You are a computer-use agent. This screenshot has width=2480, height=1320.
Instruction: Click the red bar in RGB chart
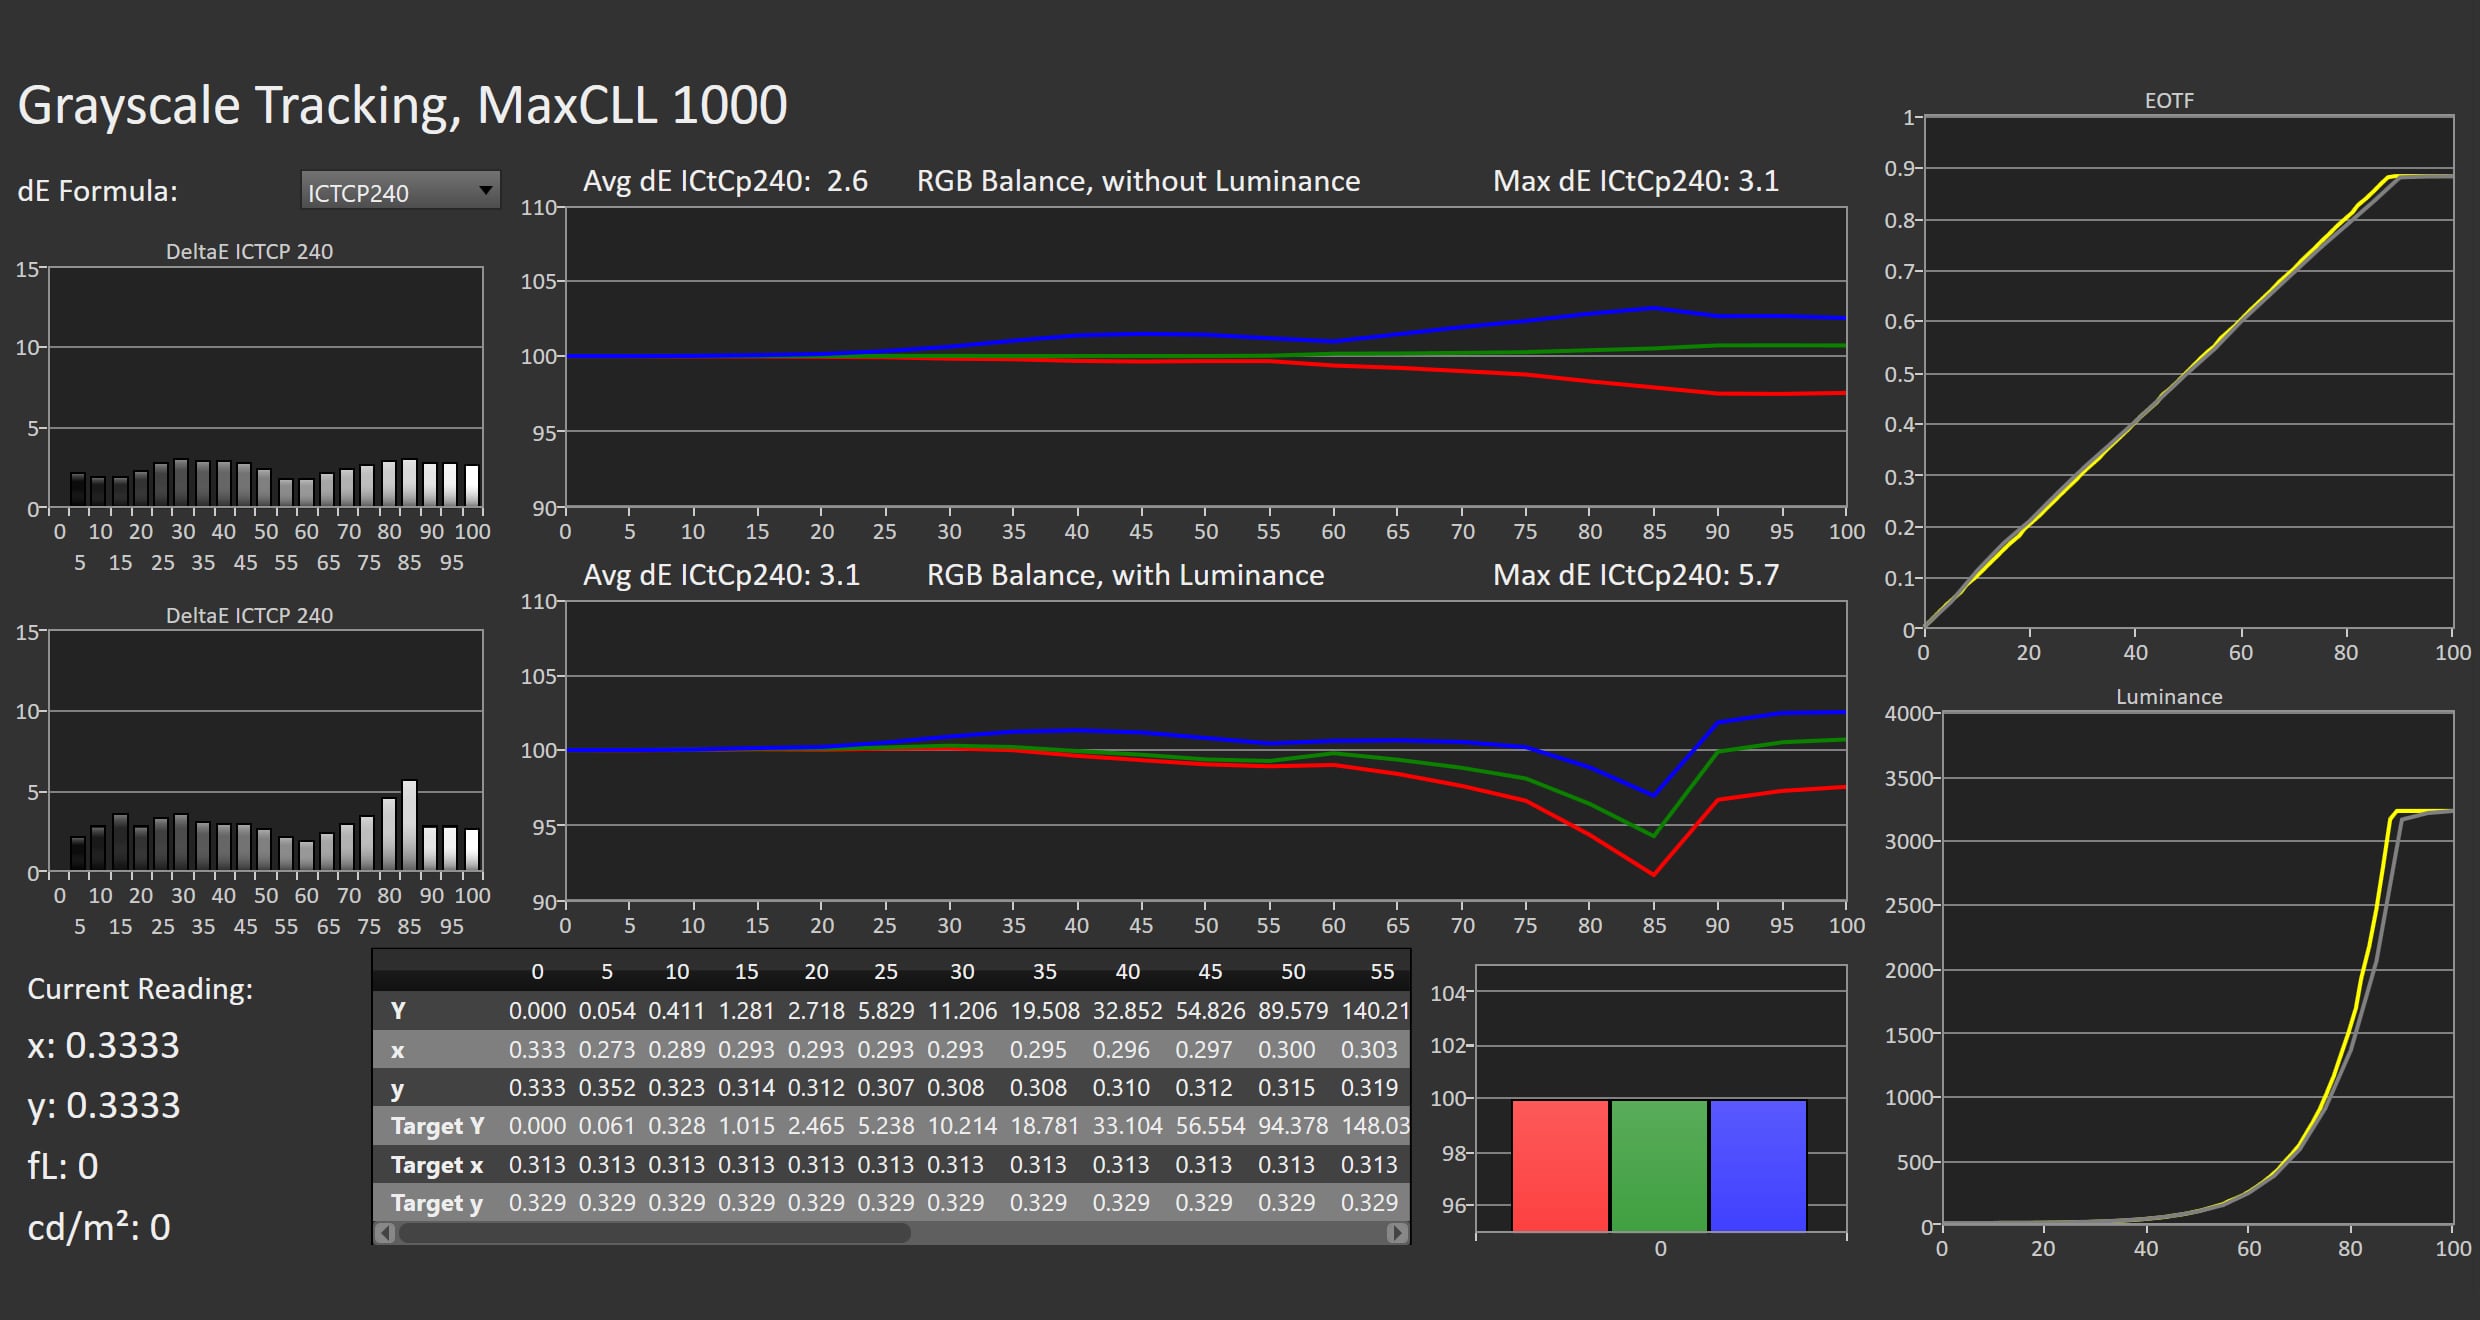click(1560, 1166)
